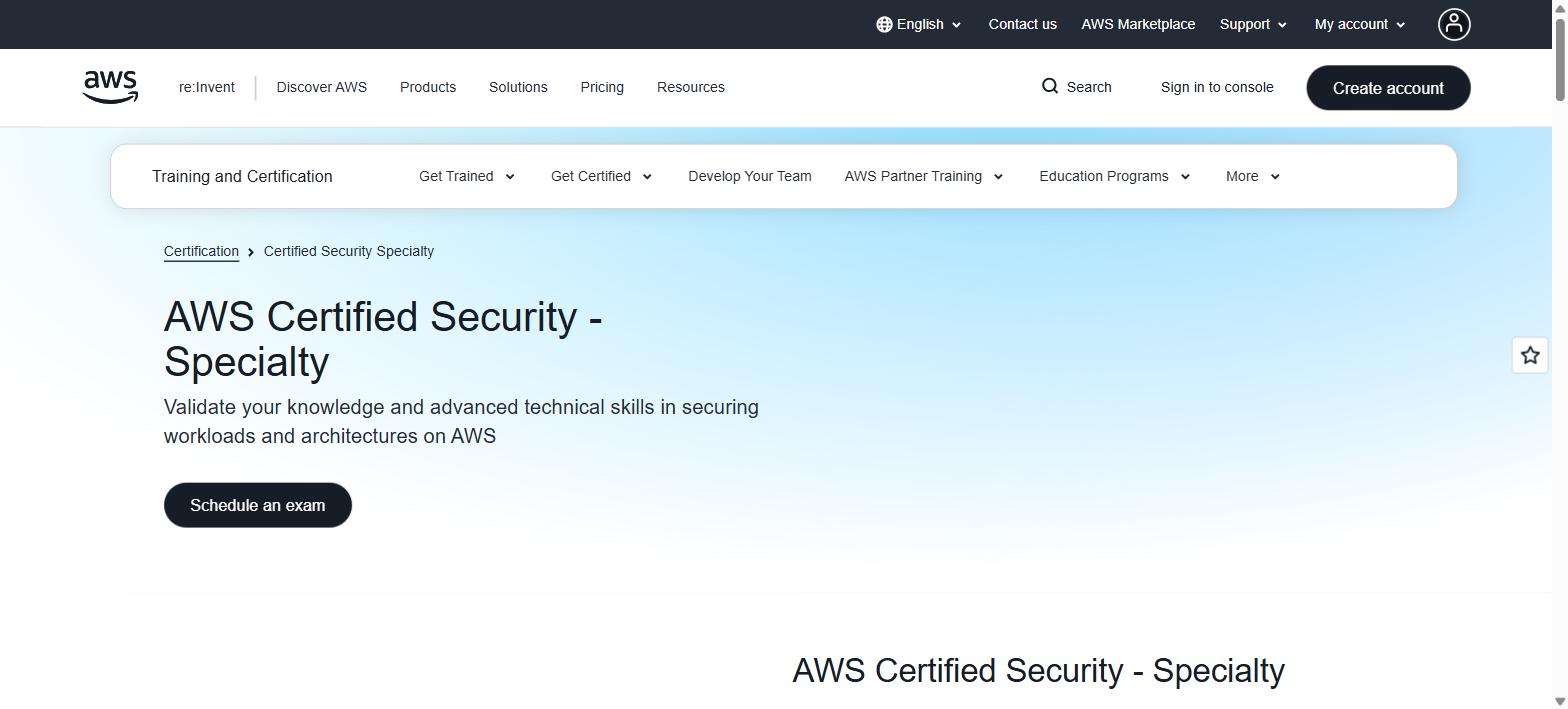Click the Get Certified label
This screenshot has height=709, width=1568.
(591, 176)
